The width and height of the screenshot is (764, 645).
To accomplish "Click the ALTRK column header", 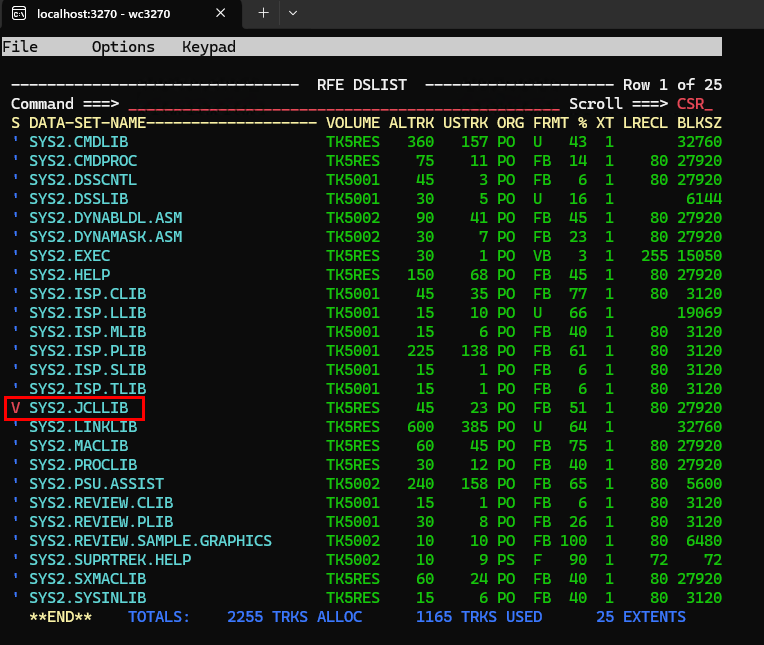I will coord(412,123).
